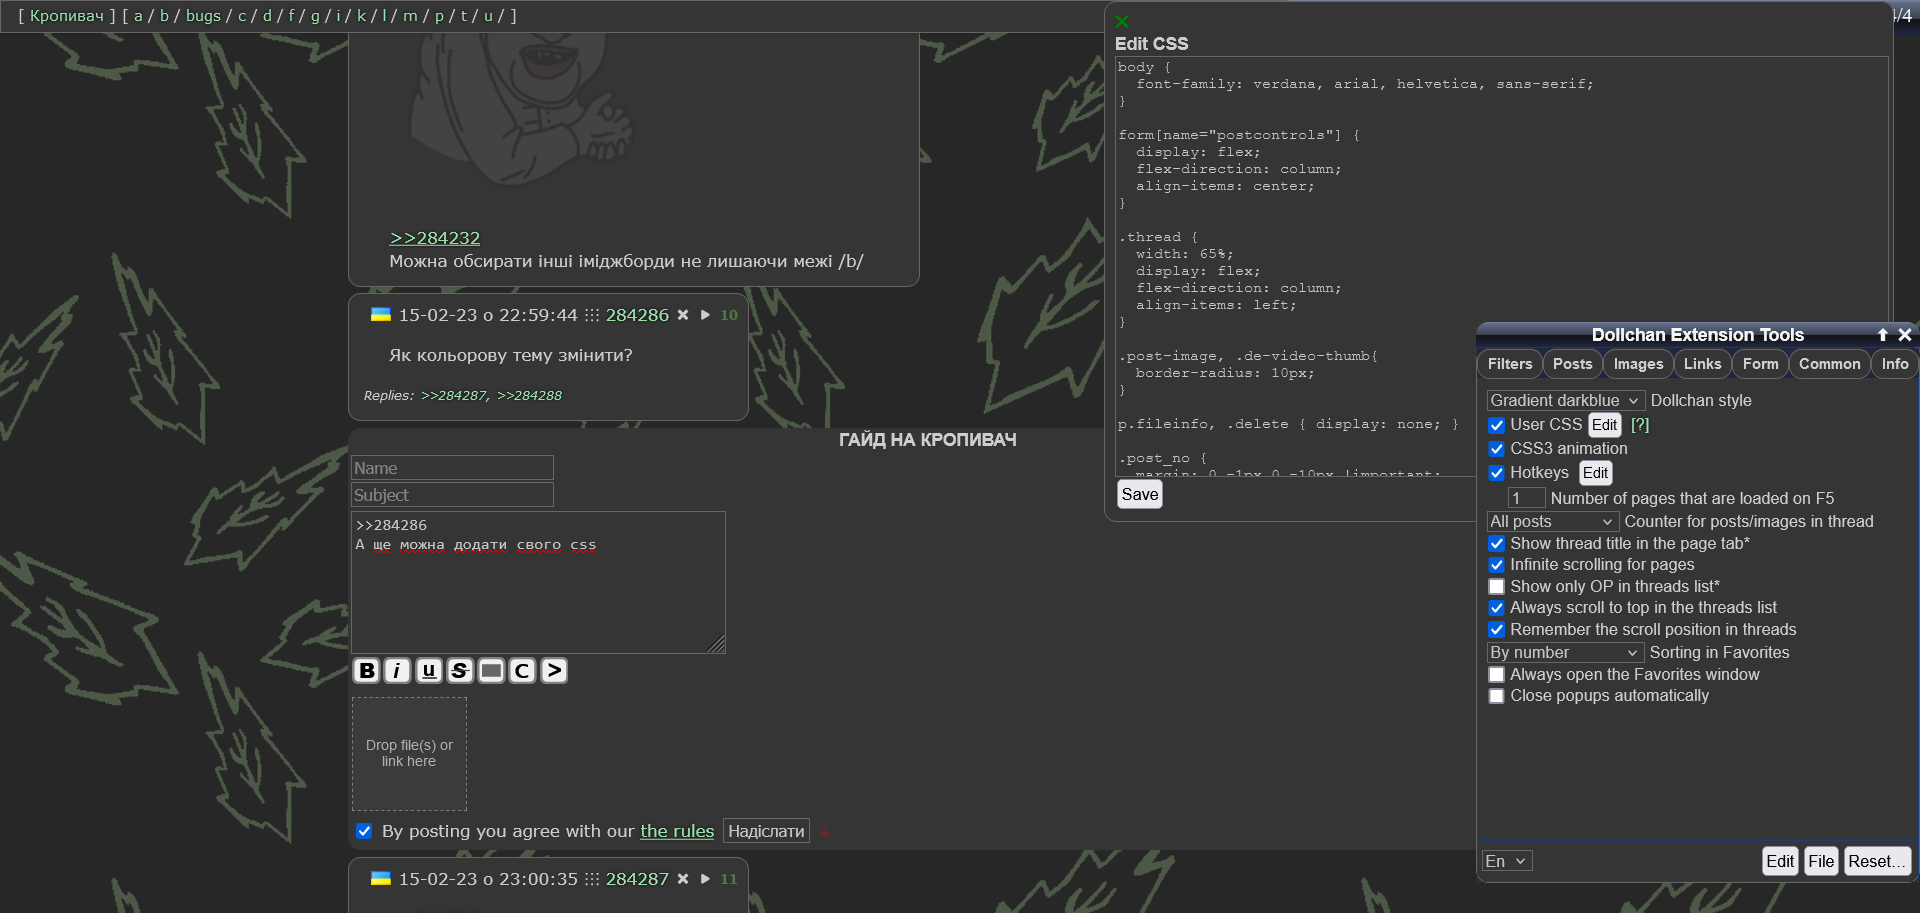The width and height of the screenshot is (1920, 913).
Task: Click the red arrow beside the Надіслати button
Action: 825,832
